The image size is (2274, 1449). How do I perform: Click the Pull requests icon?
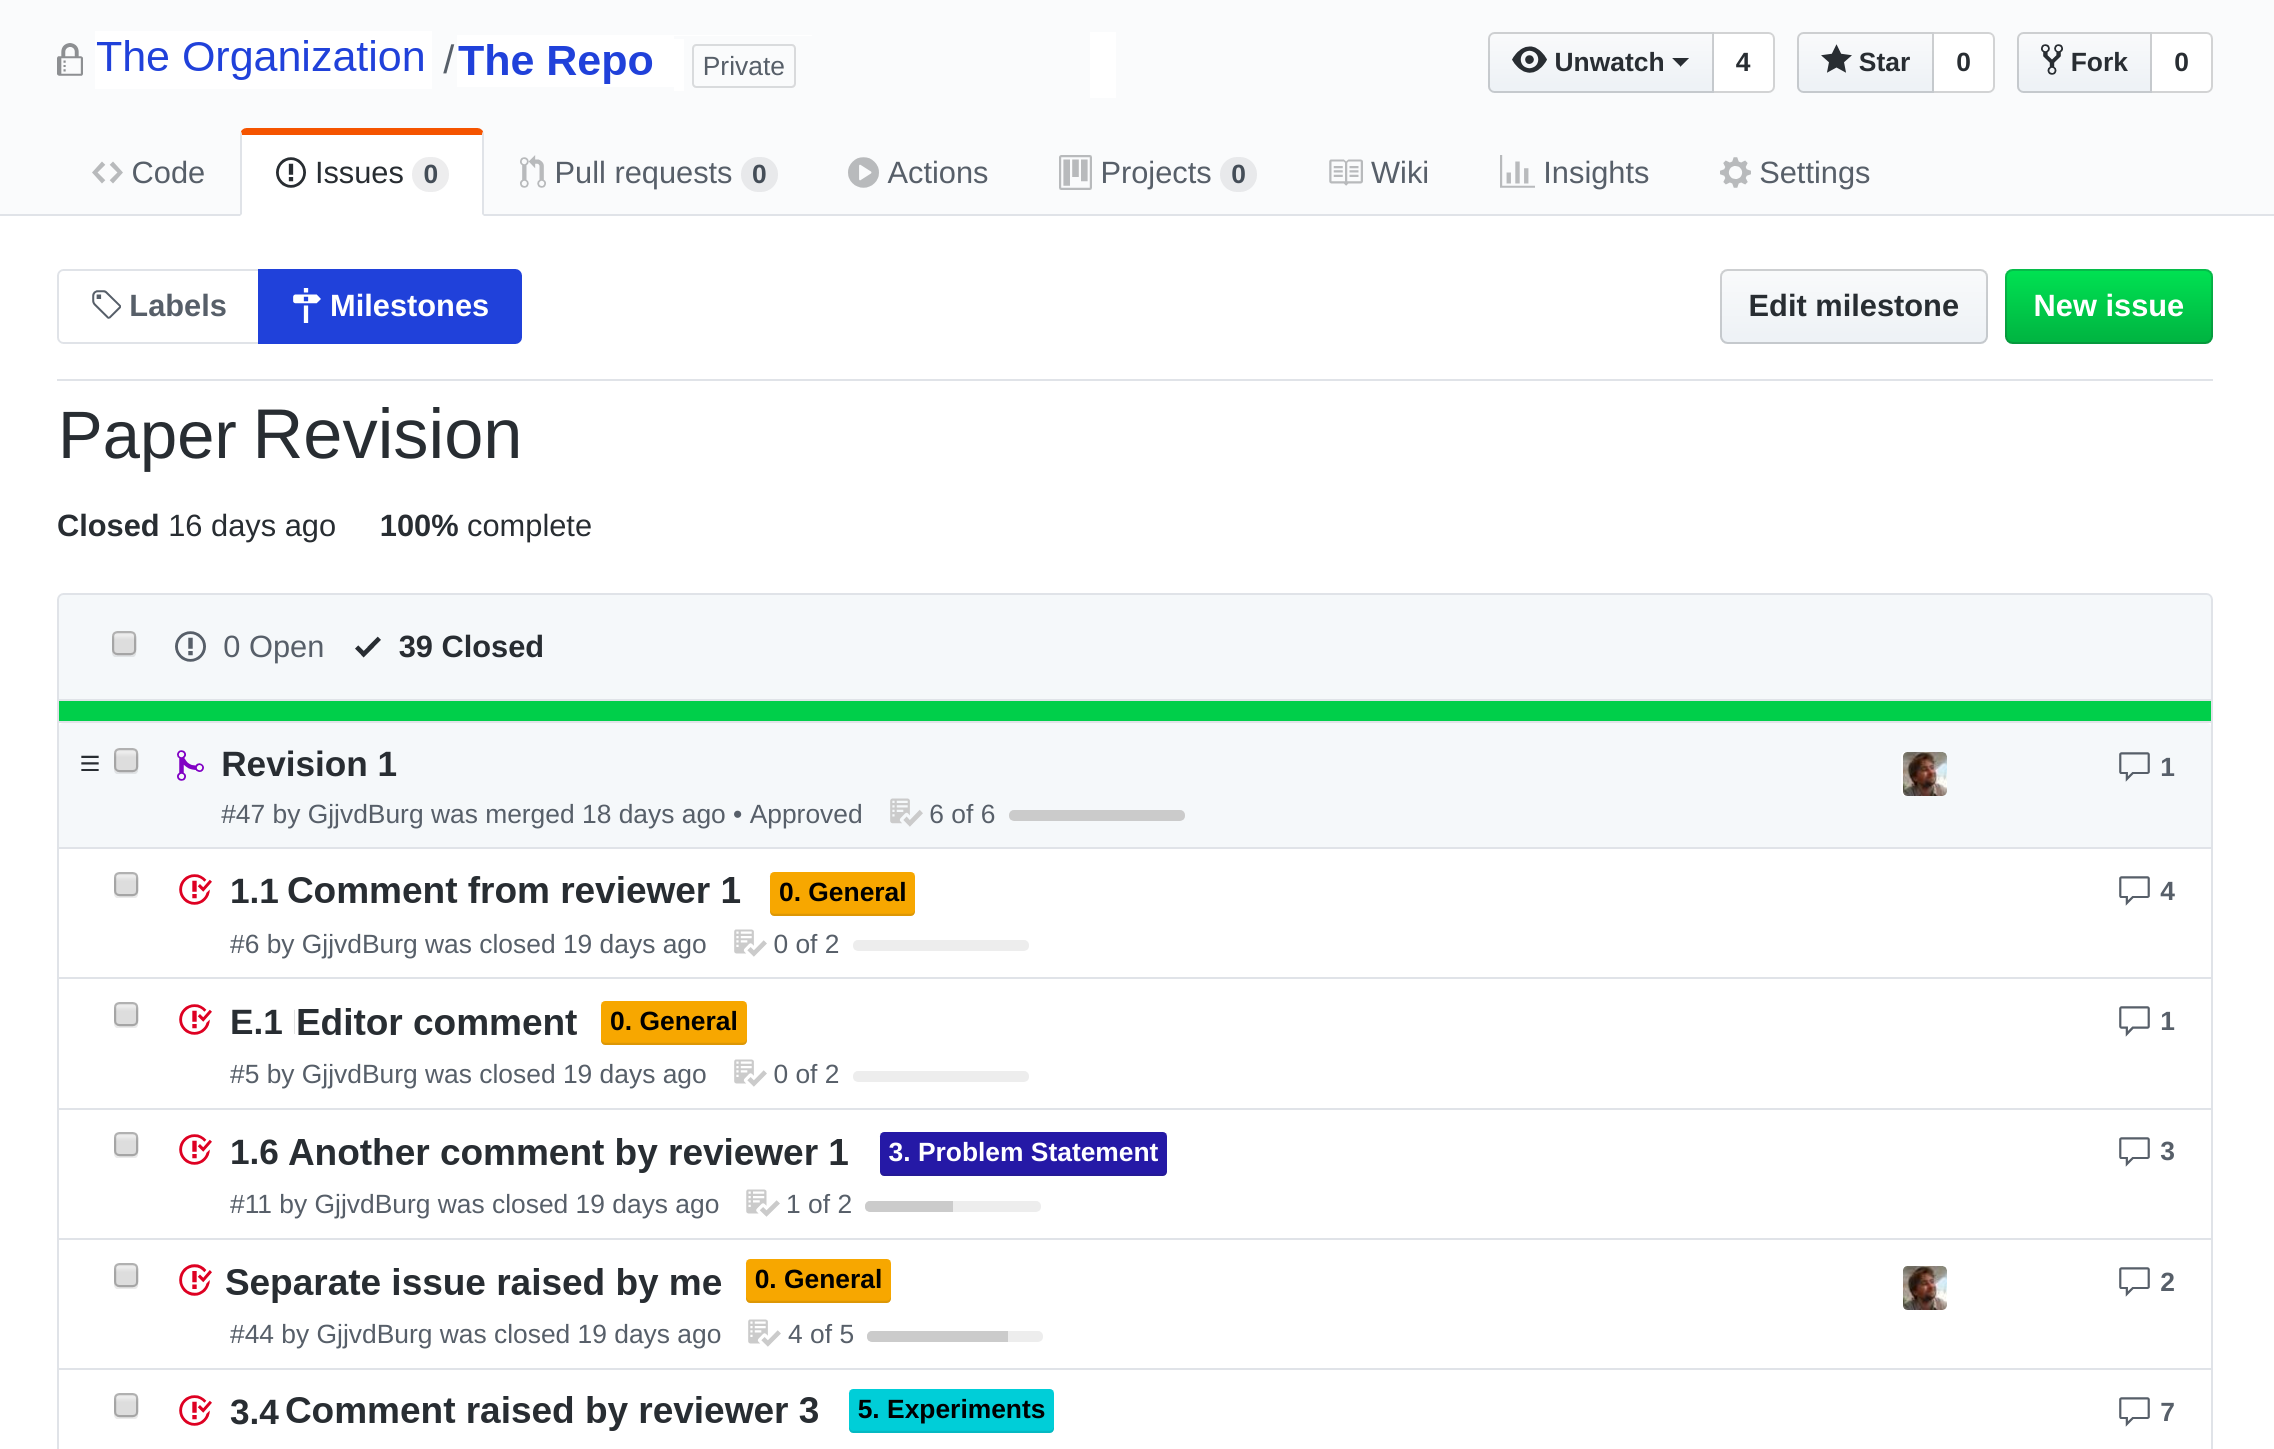[529, 172]
